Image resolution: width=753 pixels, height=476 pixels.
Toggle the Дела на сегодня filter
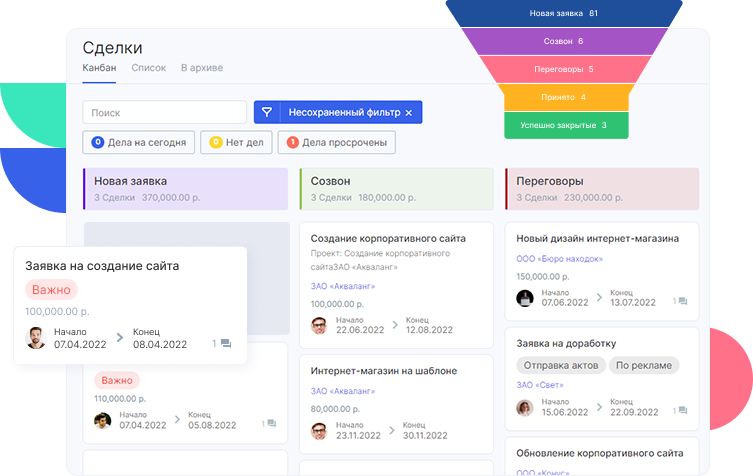tap(139, 143)
